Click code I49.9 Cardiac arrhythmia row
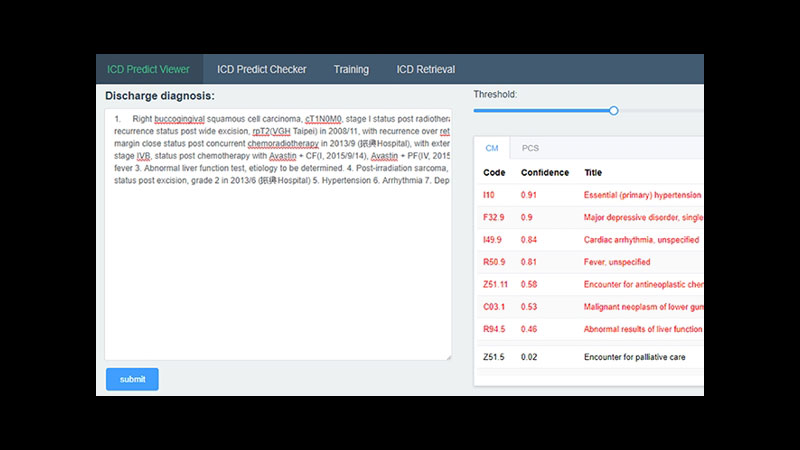The height and width of the screenshot is (450, 800). pos(590,240)
